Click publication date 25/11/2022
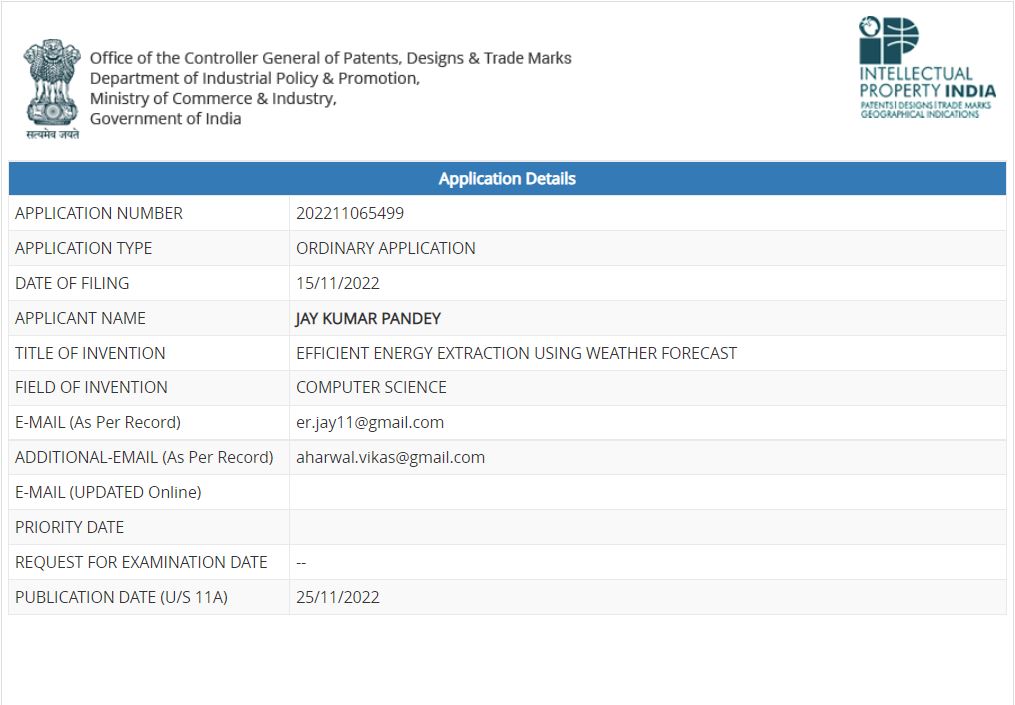Image resolution: width=1015 pixels, height=705 pixels. [337, 597]
